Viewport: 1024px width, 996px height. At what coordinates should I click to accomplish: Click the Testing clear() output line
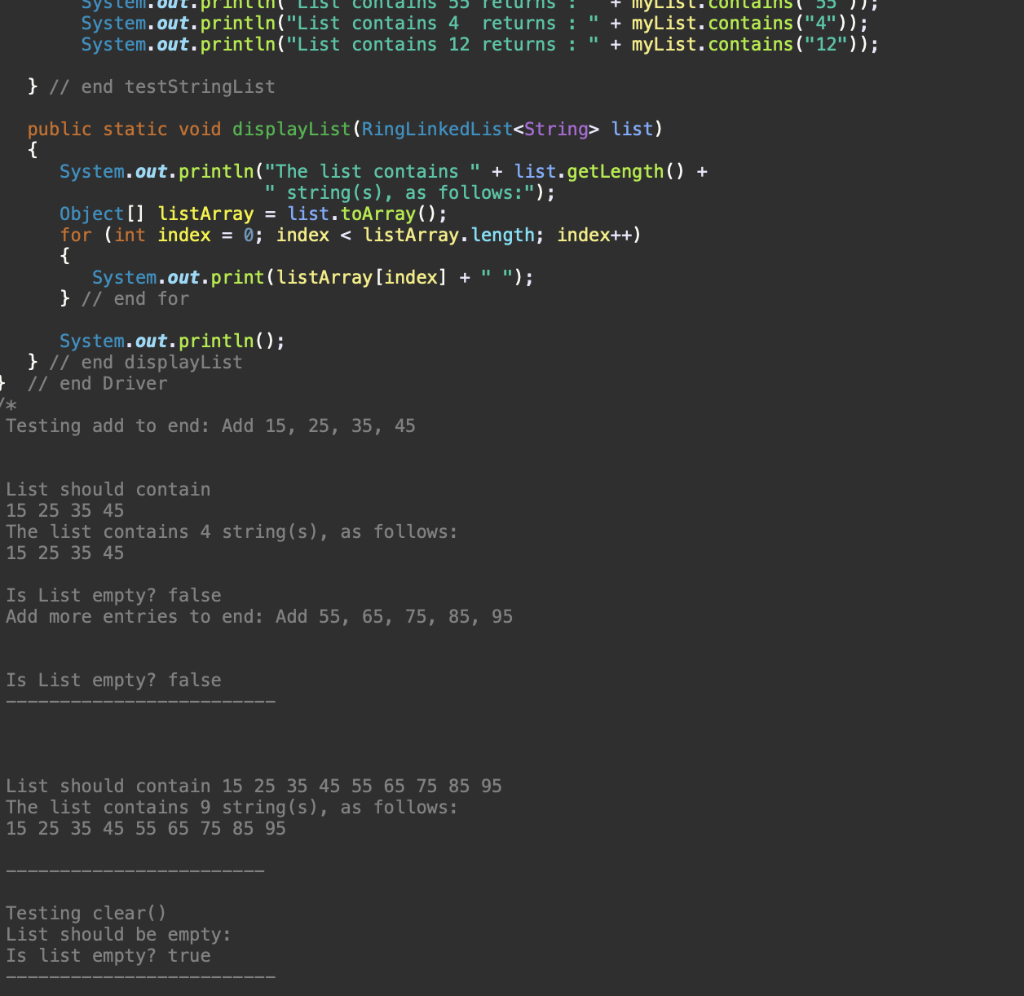pos(82,913)
